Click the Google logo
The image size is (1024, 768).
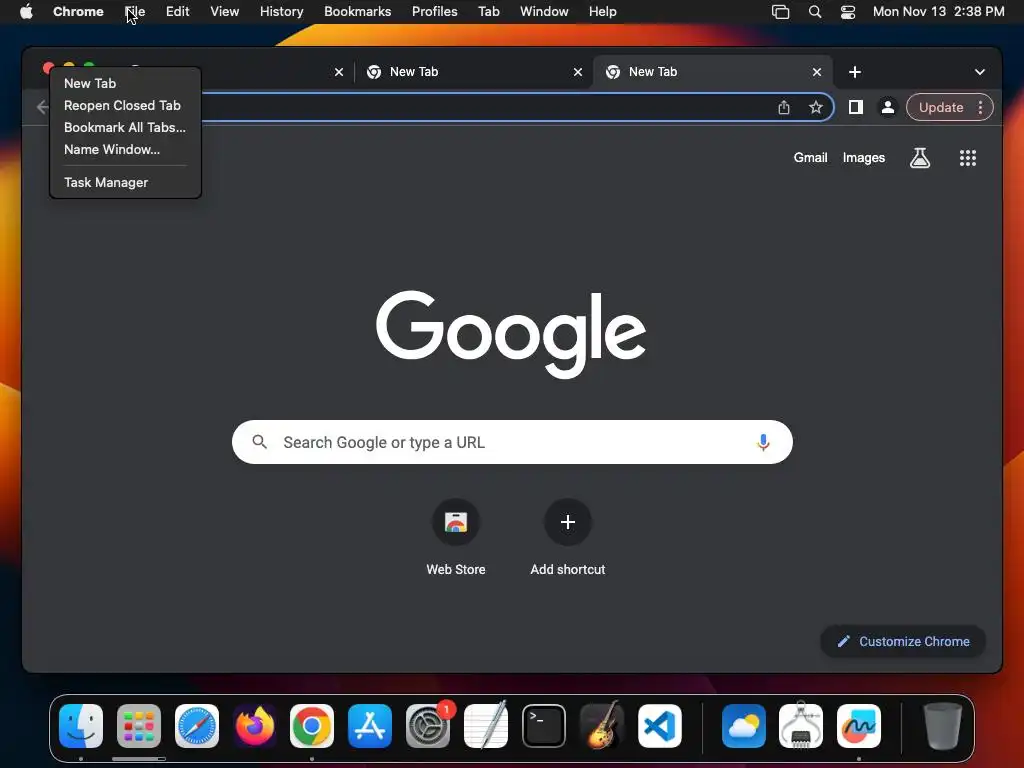click(511, 334)
